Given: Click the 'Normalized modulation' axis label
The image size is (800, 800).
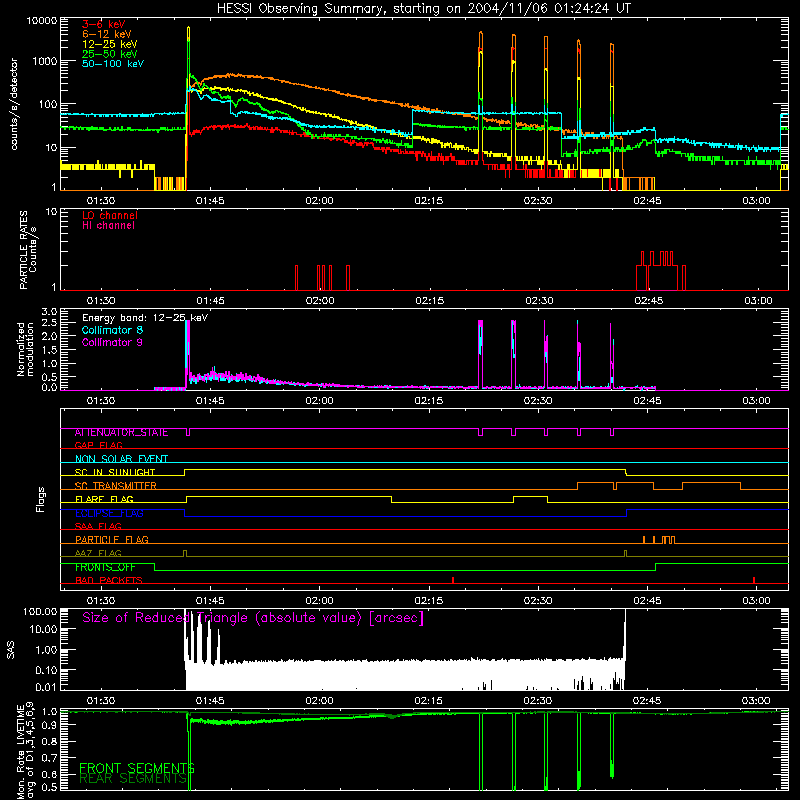Looking at the screenshot, I should [25, 349].
